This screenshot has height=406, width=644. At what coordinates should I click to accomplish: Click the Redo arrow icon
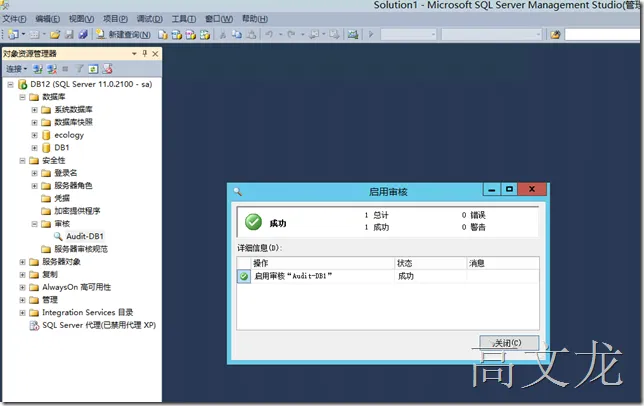click(x=291, y=34)
